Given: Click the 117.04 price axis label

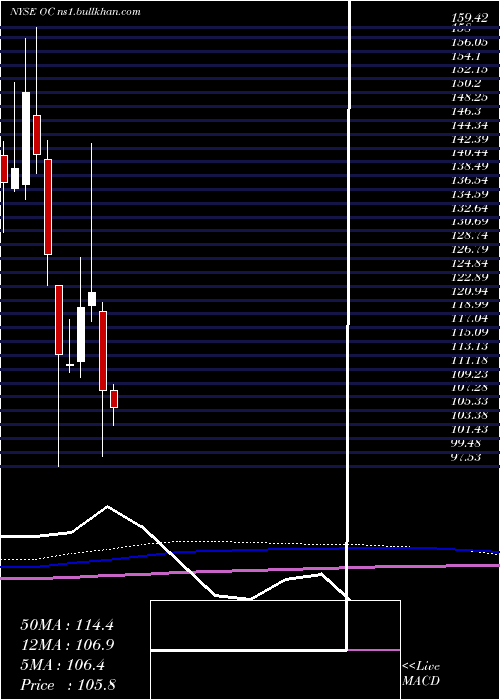Looking at the screenshot, I should [x=468, y=318].
